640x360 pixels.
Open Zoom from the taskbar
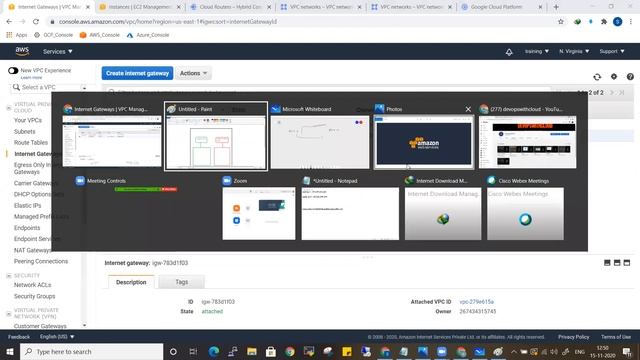coord(442,351)
